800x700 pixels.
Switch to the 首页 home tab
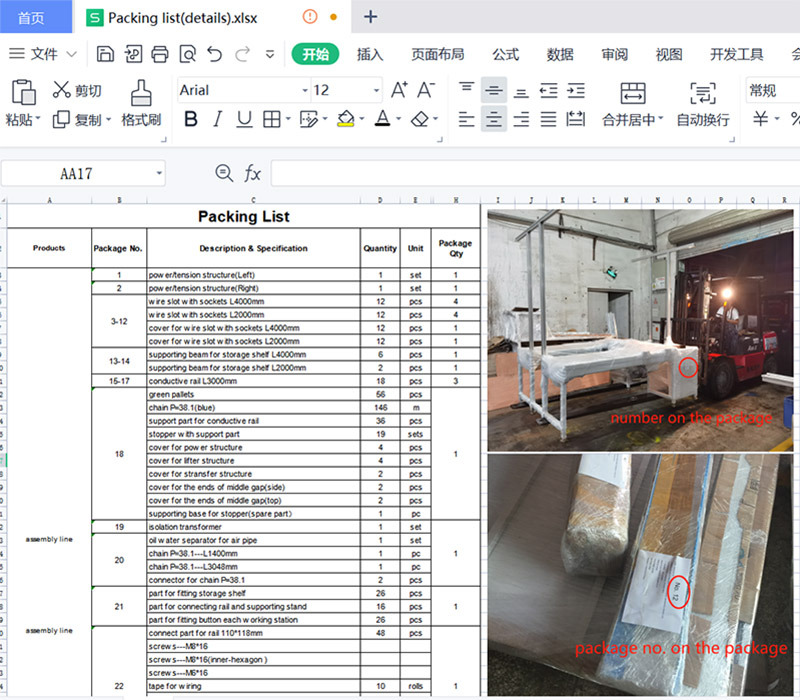tap(31, 17)
